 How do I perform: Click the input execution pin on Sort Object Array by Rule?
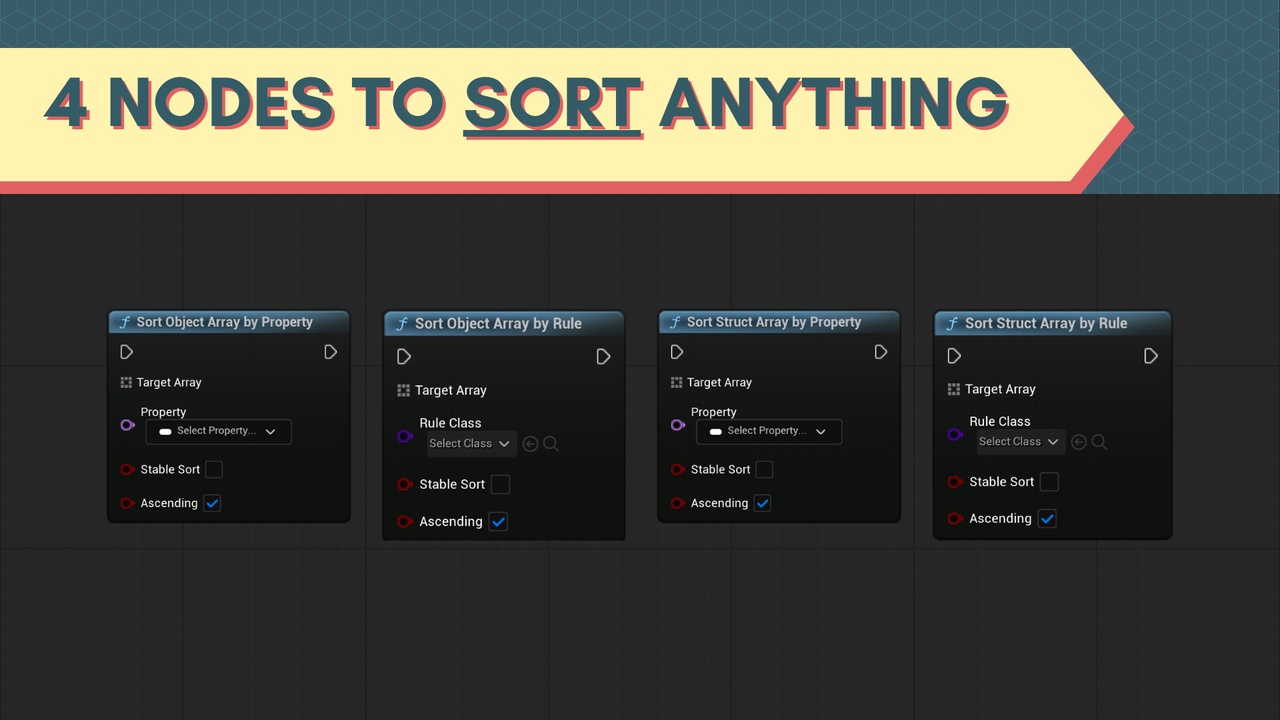(404, 357)
